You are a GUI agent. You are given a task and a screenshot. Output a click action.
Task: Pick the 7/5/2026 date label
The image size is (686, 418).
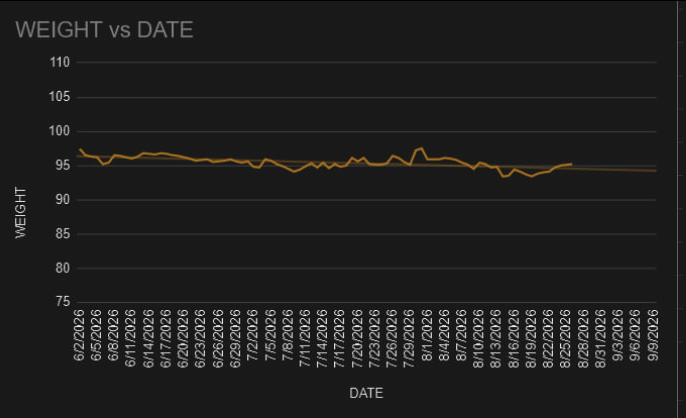pyautogui.click(x=270, y=335)
